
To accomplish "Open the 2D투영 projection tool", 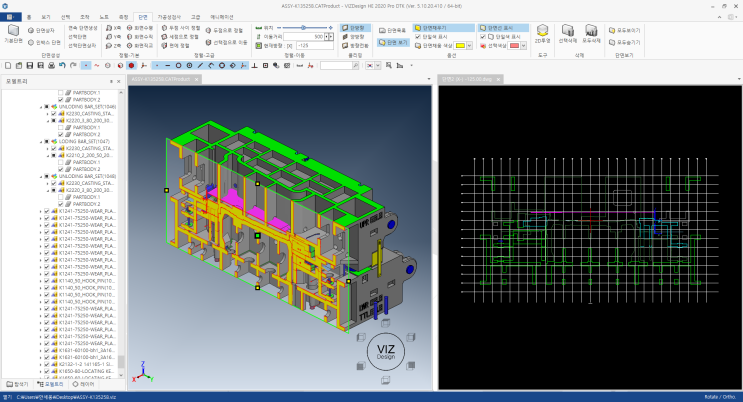I will tap(542, 34).
